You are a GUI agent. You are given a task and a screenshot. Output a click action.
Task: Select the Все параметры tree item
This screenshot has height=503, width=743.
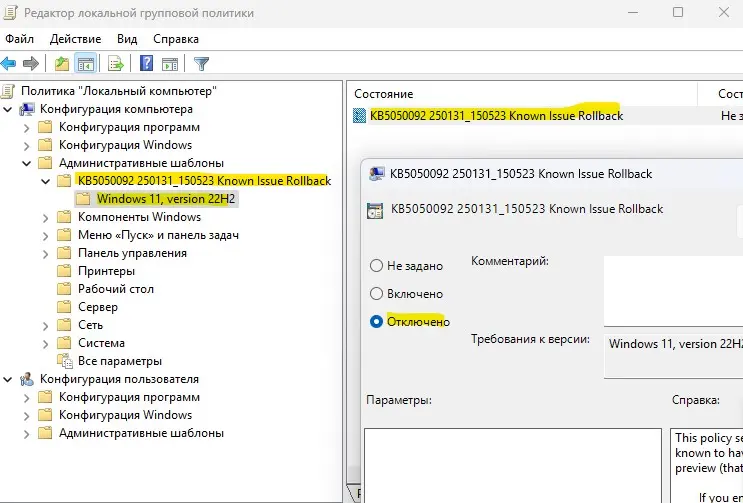tap(120, 361)
